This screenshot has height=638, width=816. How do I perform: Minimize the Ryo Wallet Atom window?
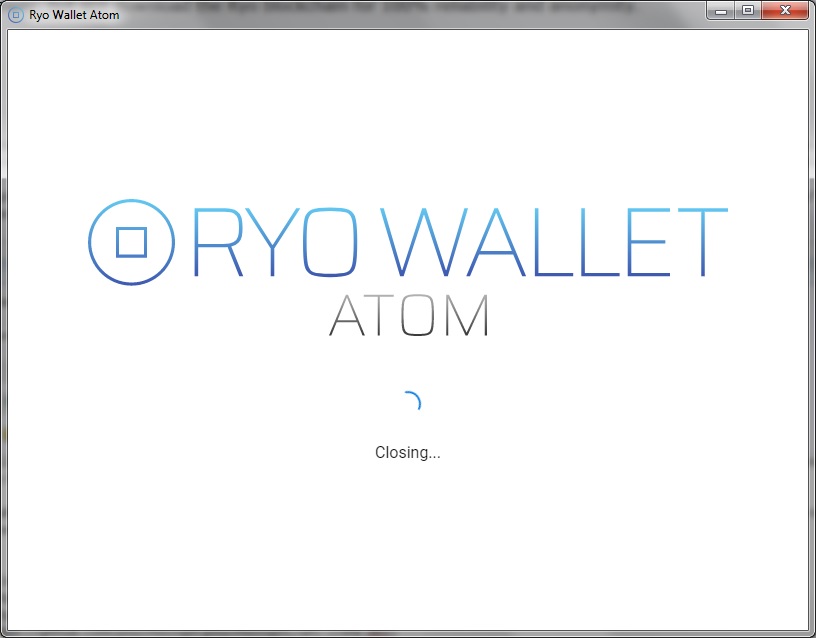pyautogui.click(x=721, y=11)
